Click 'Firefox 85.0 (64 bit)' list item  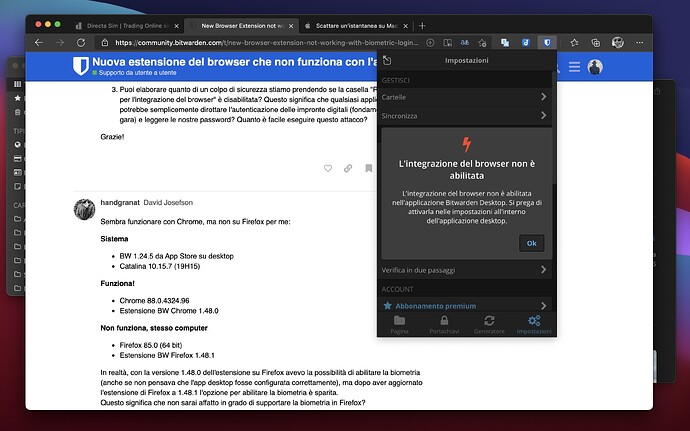pyautogui.click(x=150, y=345)
